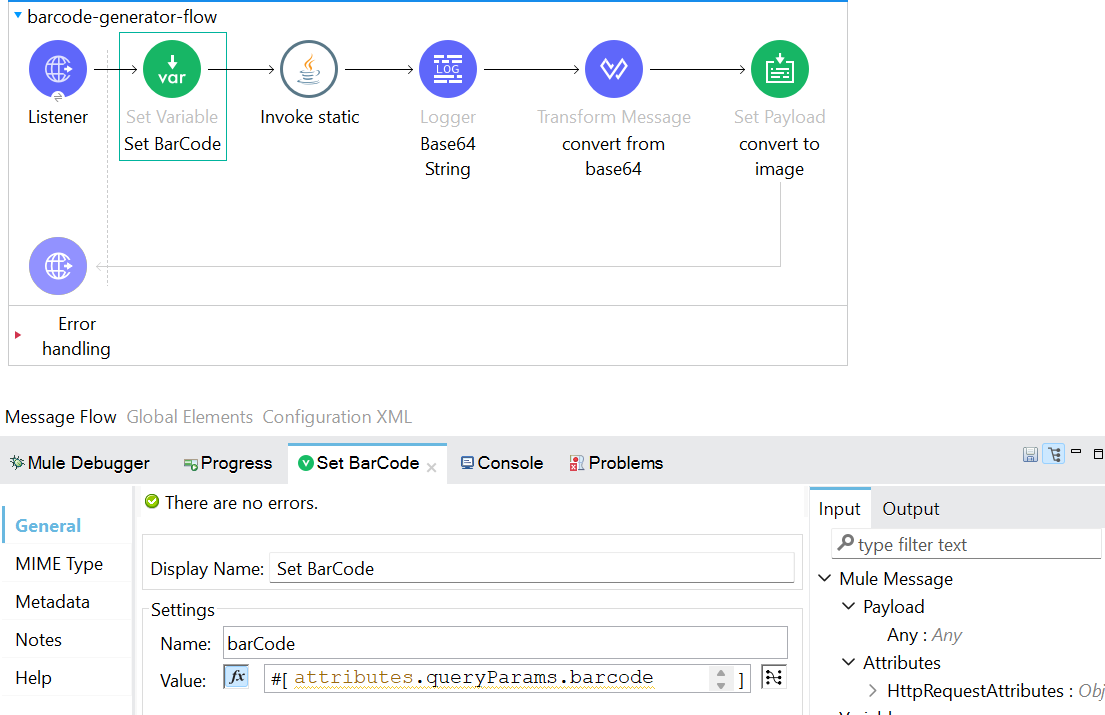Viewport: 1105px width, 715px height.
Task: Click the up stepper arrow on Value field
Action: click(721, 672)
